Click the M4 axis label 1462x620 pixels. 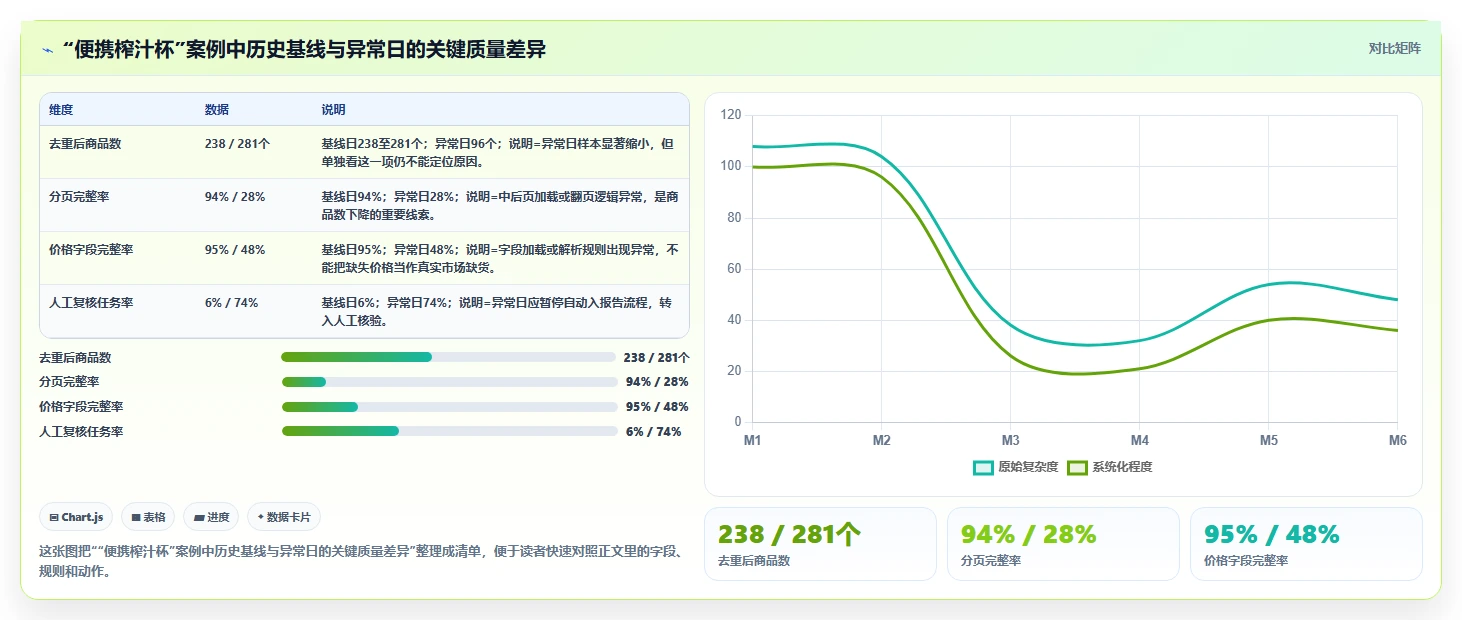point(1140,440)
